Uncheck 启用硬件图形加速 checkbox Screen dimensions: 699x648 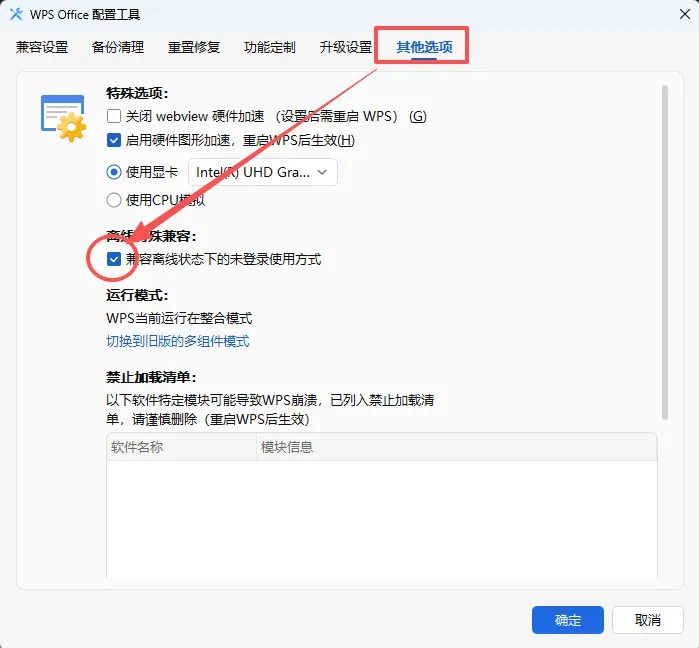114,140
